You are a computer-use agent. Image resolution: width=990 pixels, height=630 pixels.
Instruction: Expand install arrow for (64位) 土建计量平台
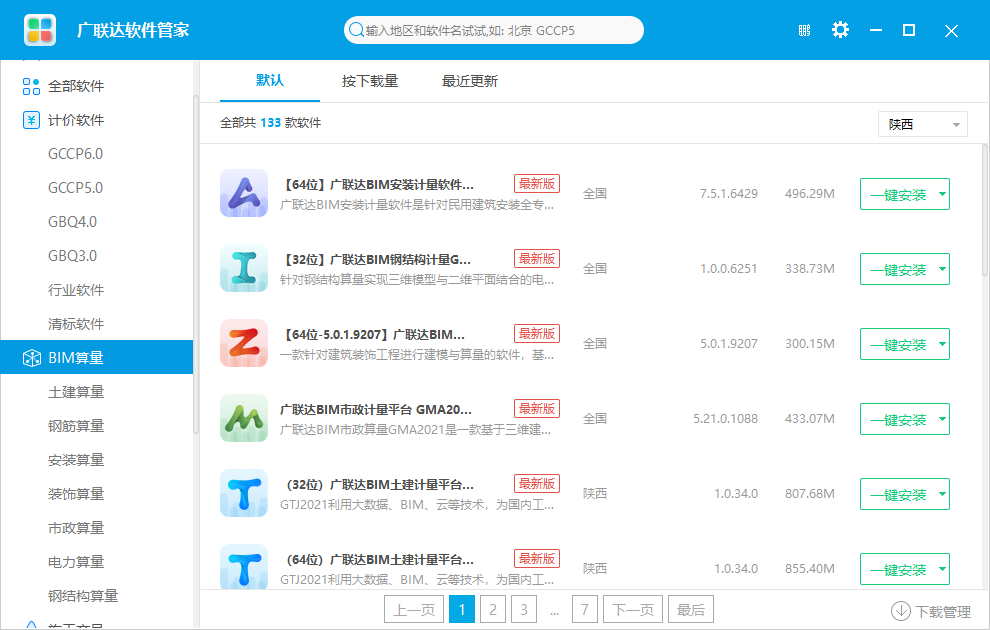point(942,569)
